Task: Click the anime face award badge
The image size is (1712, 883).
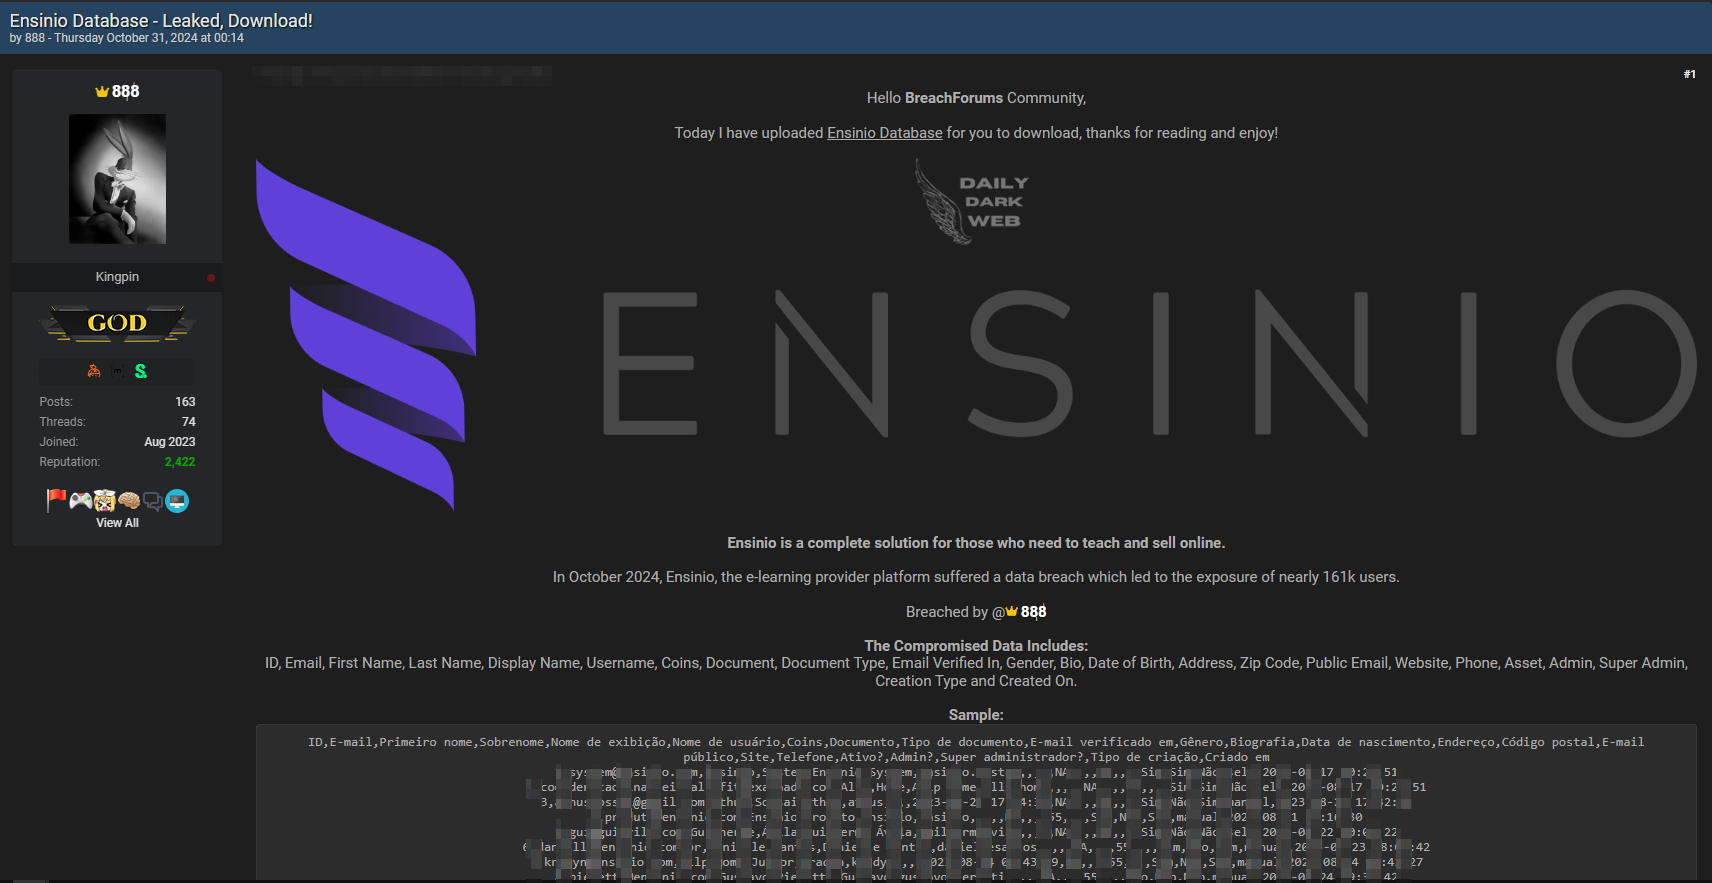Action: [105, 501]
